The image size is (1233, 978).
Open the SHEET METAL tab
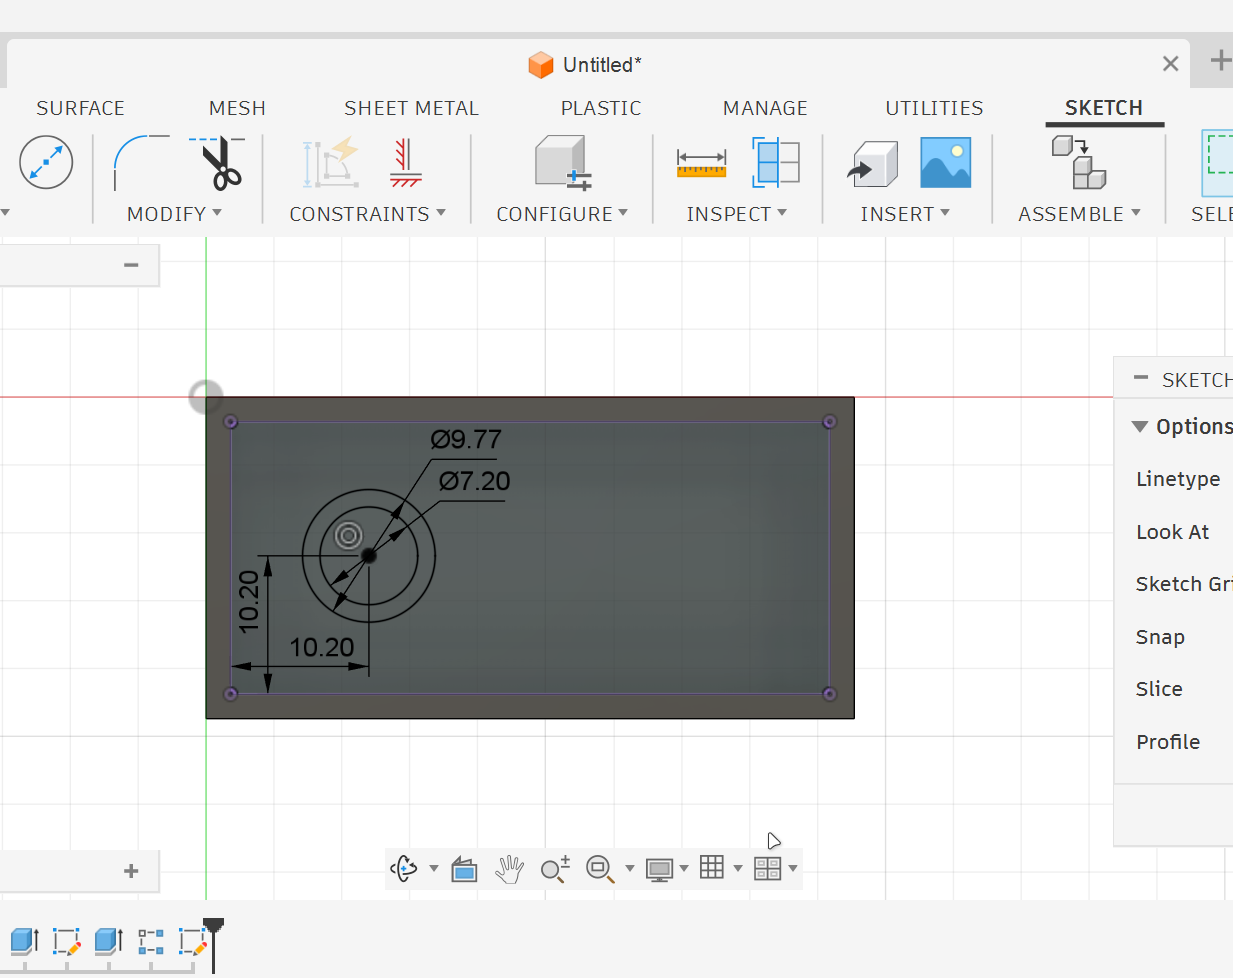pos(411,108)
